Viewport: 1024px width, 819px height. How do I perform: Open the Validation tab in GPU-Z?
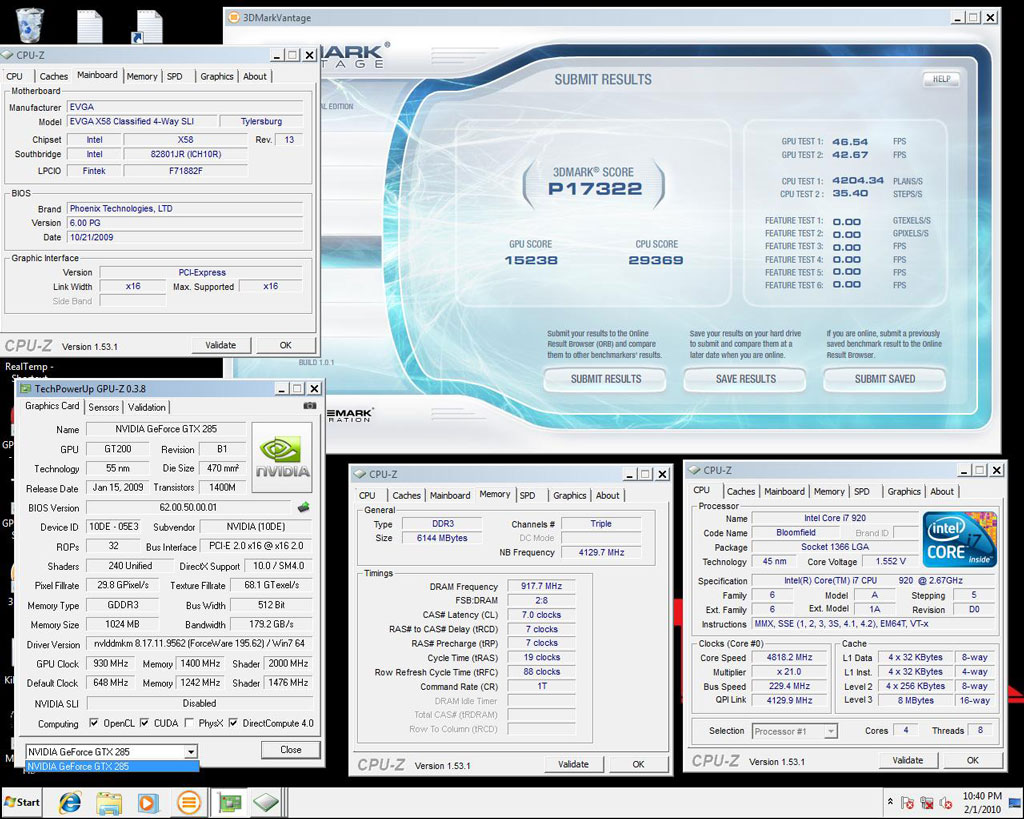(x=147, y=407)
